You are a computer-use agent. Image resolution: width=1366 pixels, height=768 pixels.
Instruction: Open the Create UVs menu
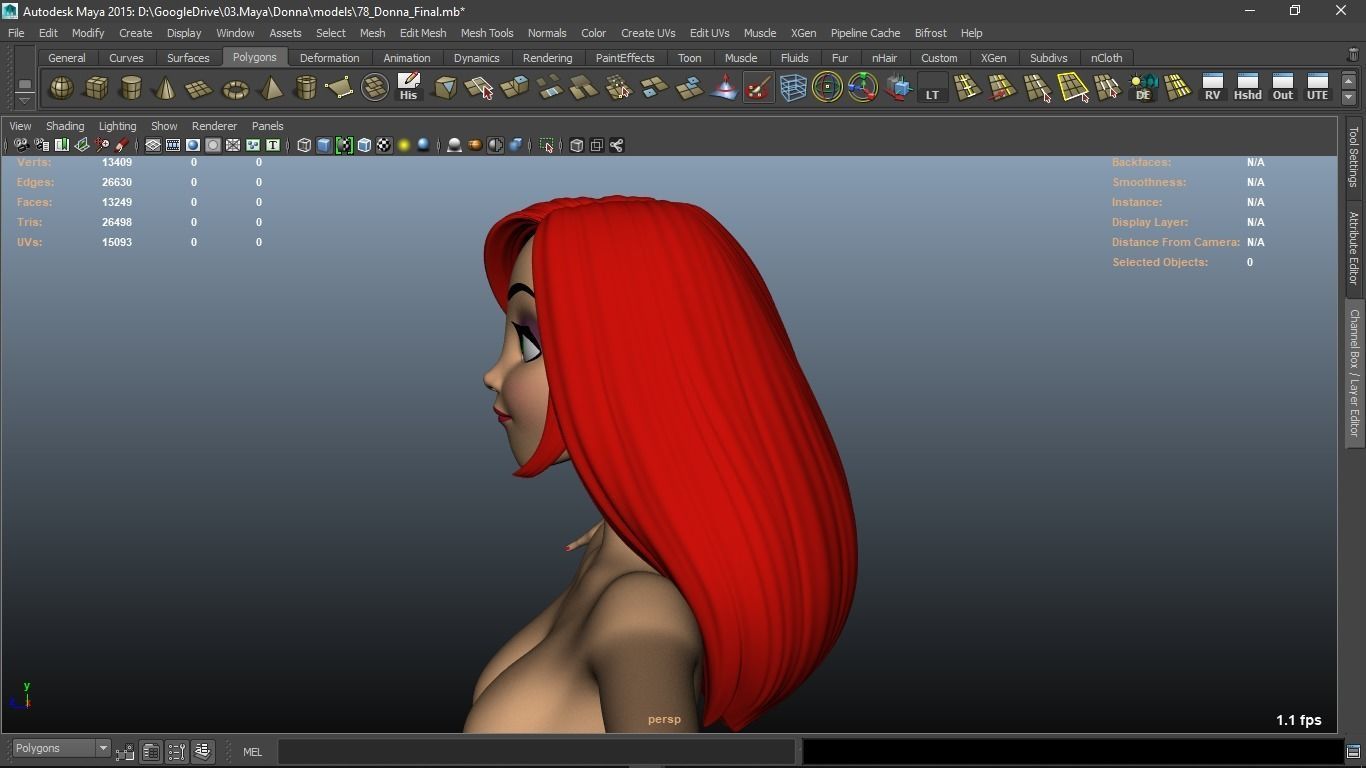[x=648, y=33]
